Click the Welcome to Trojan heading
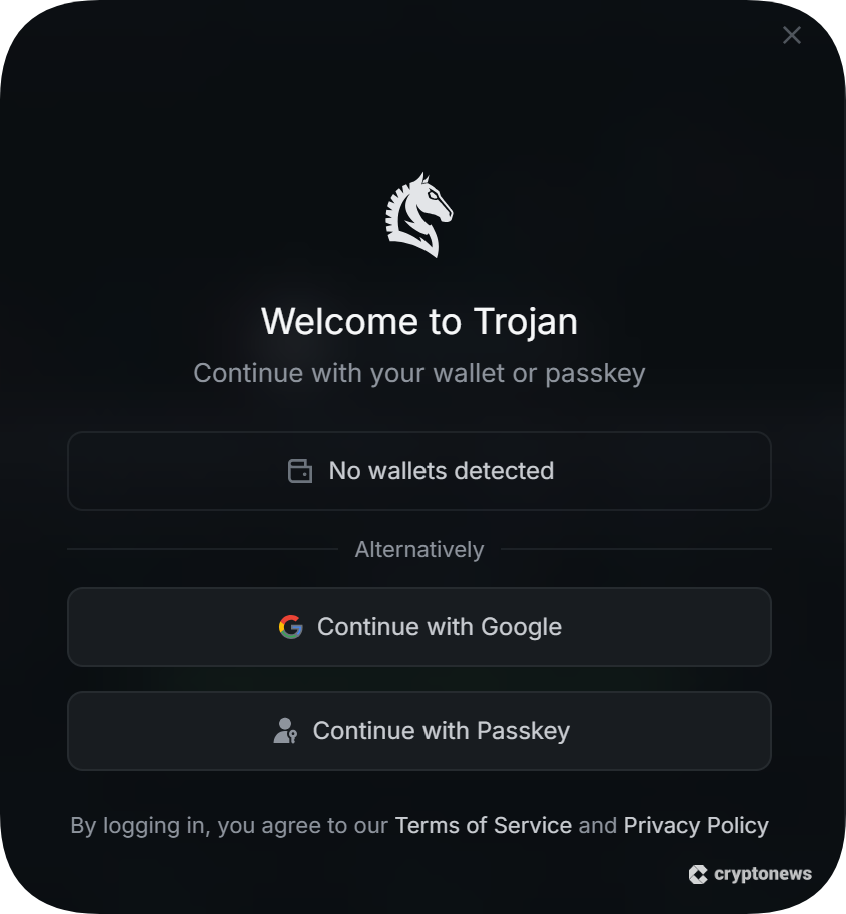Viewport: 846px width, 914px height. (419, 322)
